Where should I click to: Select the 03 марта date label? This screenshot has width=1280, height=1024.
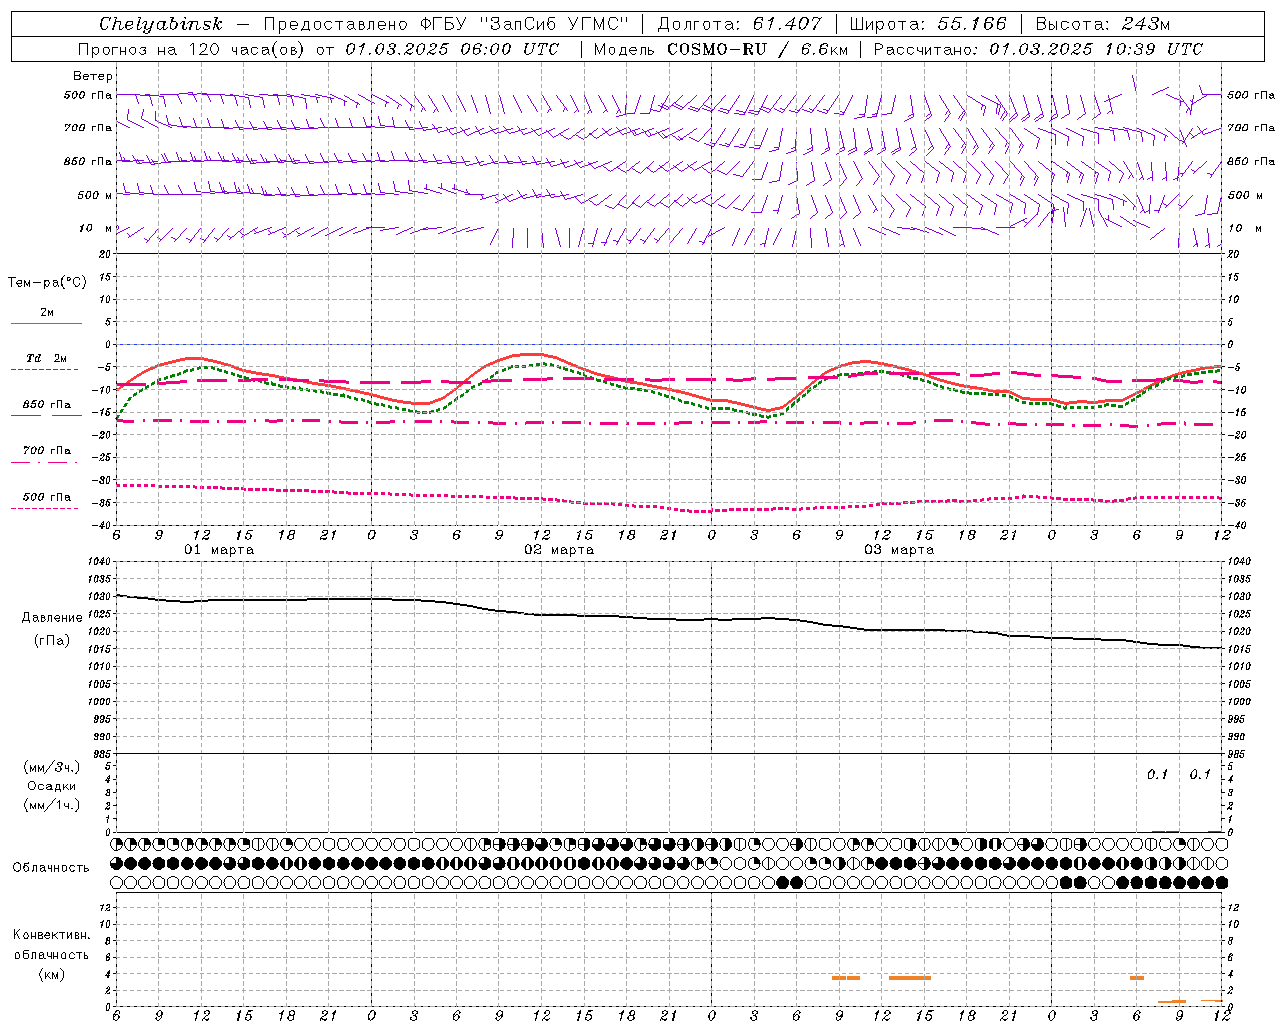click(899, 550)
